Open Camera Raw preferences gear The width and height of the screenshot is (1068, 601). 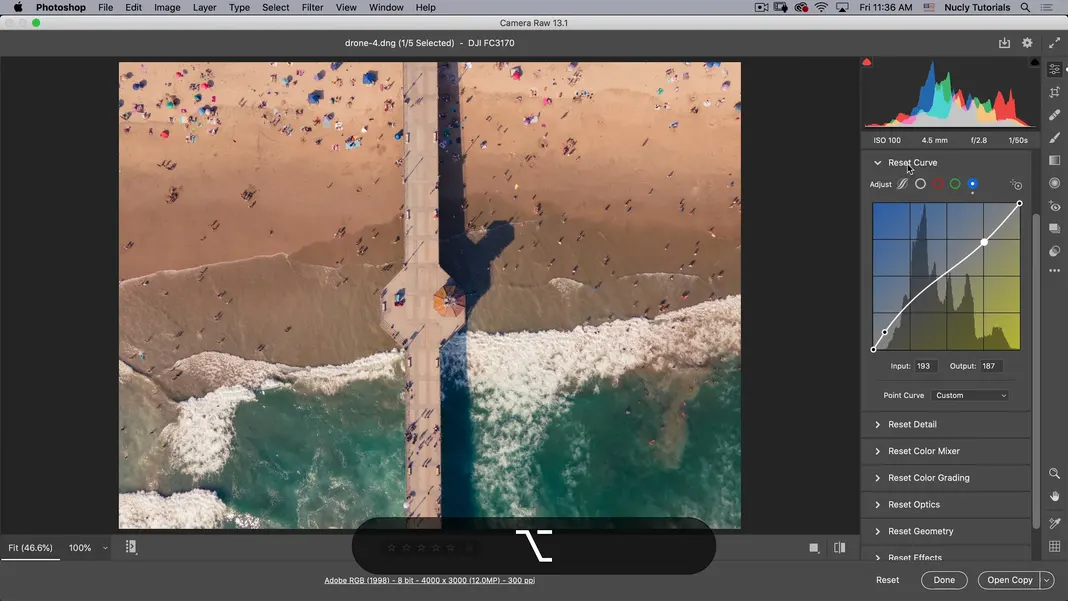click(x=1027, y=43)
